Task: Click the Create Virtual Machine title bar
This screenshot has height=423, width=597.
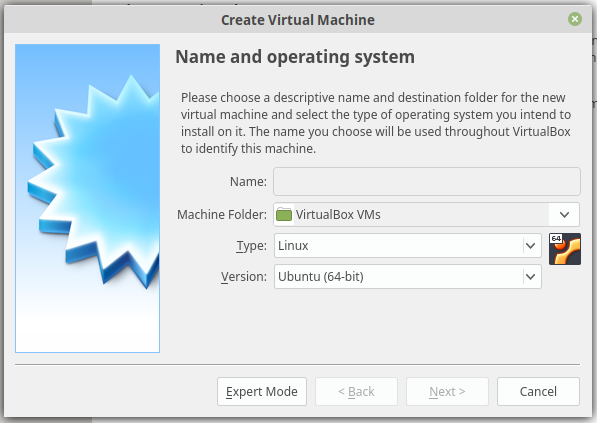Action: (x=298, y=20)
